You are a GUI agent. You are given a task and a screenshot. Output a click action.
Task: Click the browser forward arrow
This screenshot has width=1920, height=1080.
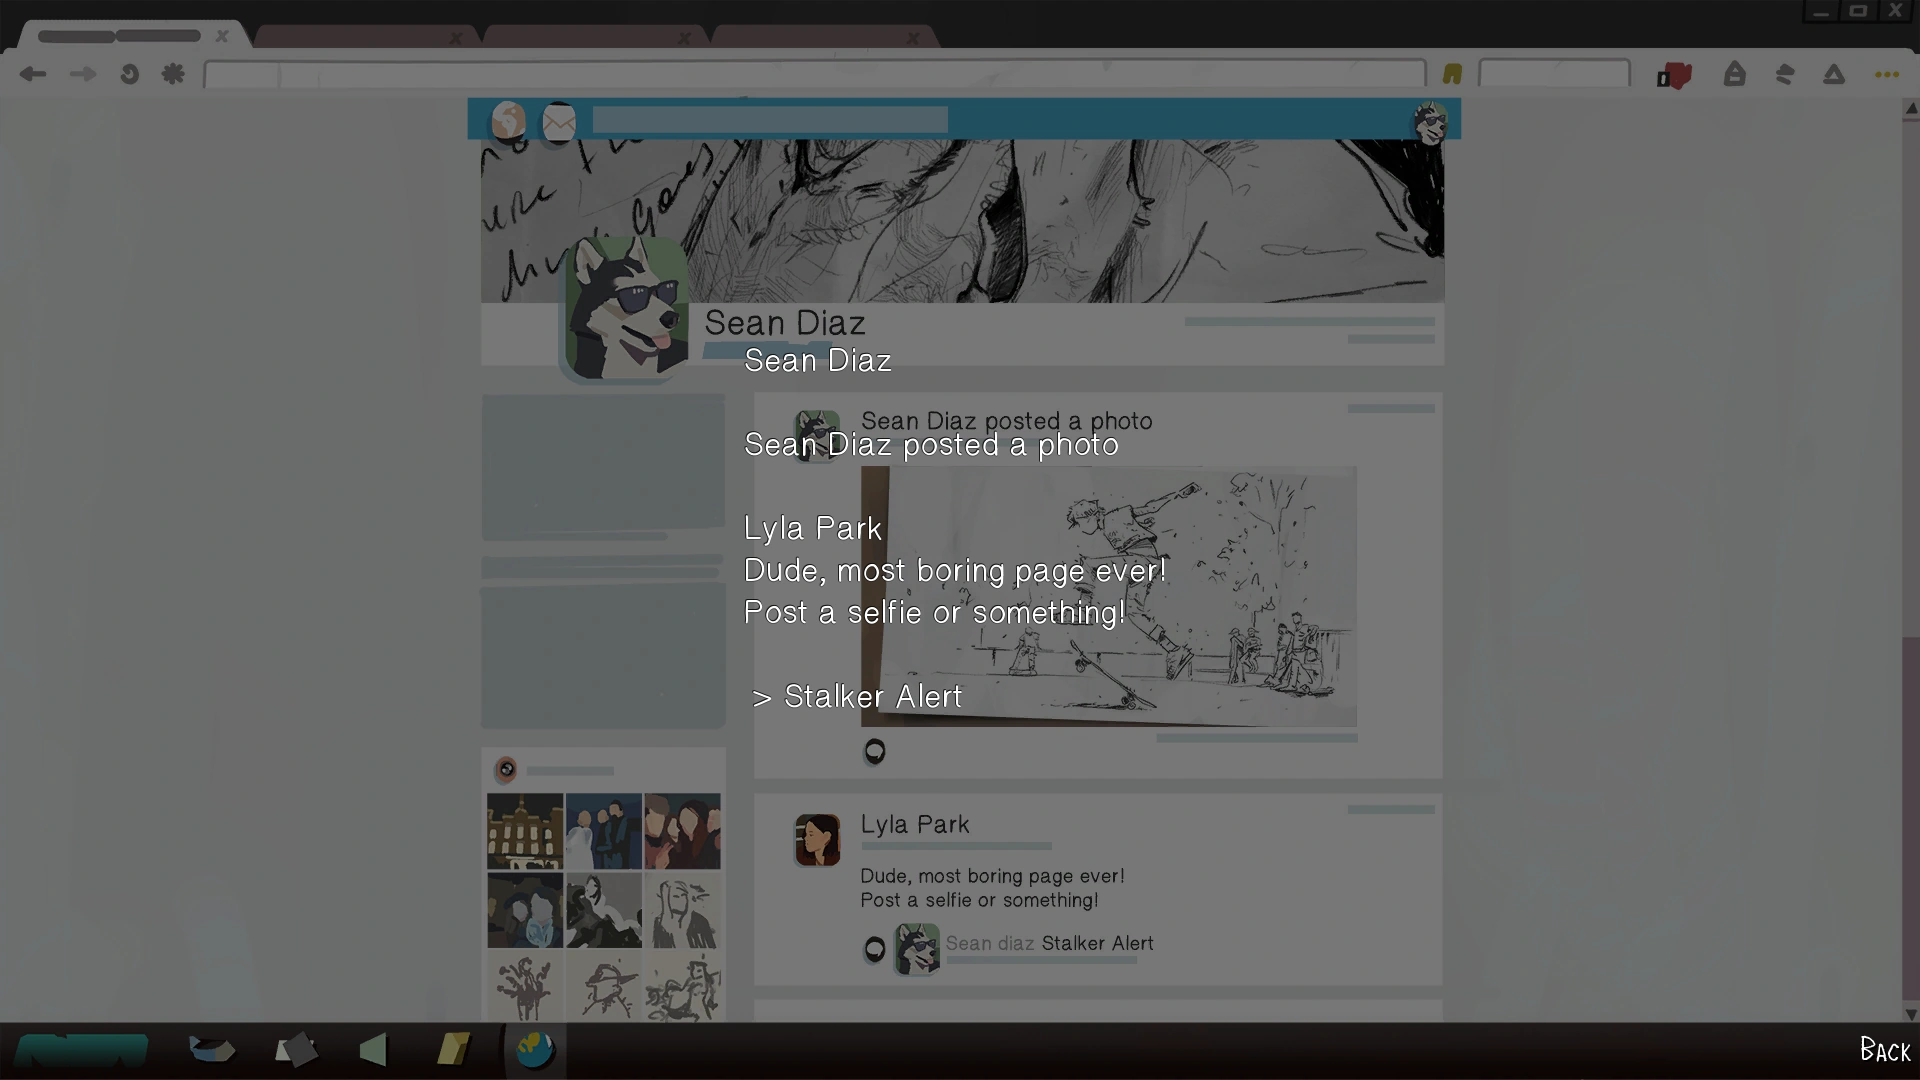coord(83,74)
